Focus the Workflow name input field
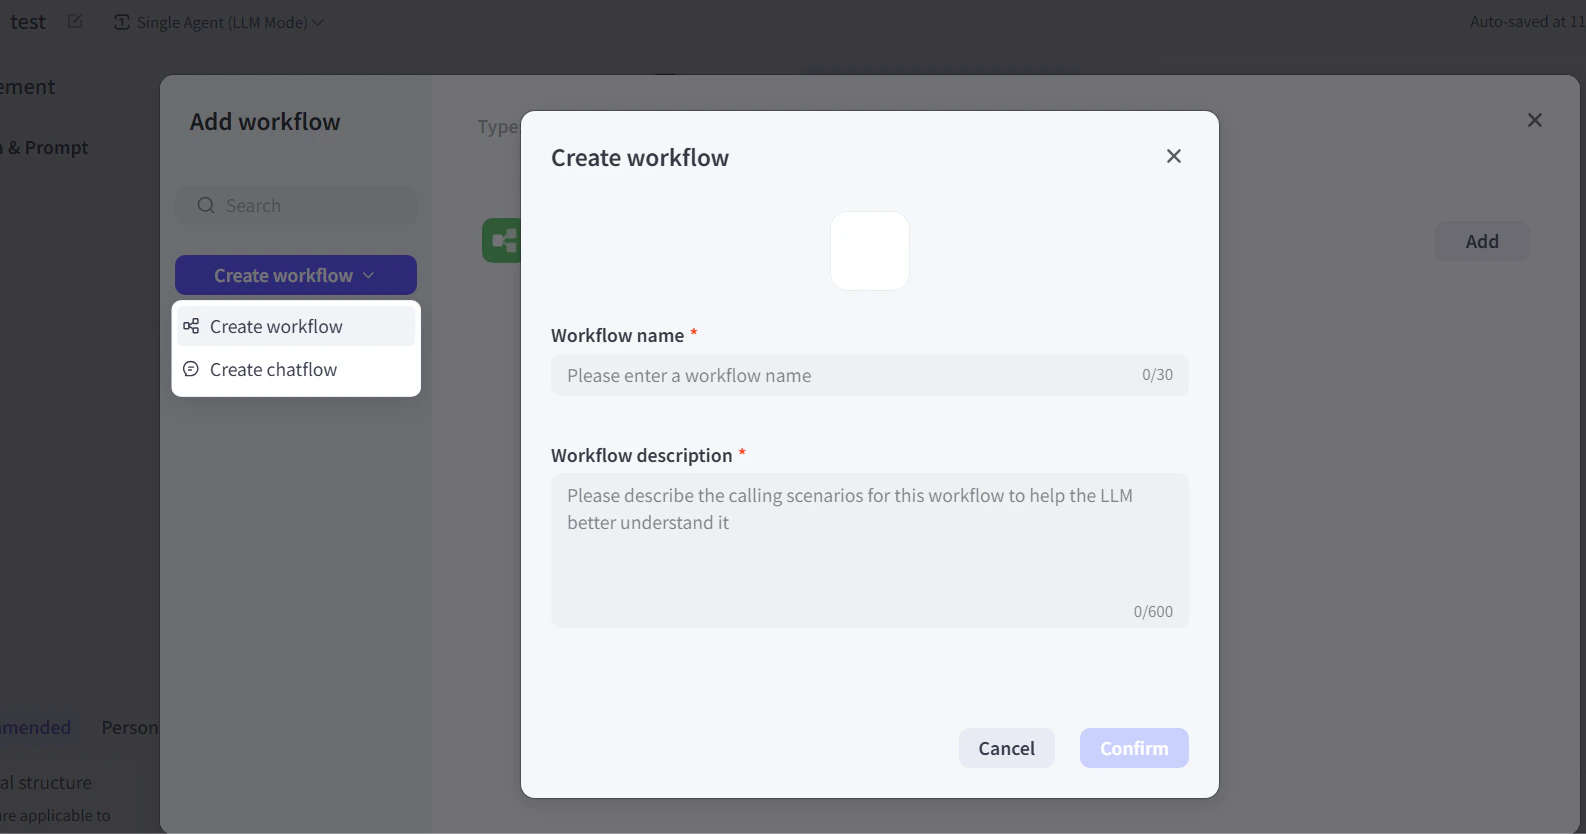The height and width of the screenshot is (834, 1586). (870, 375)
